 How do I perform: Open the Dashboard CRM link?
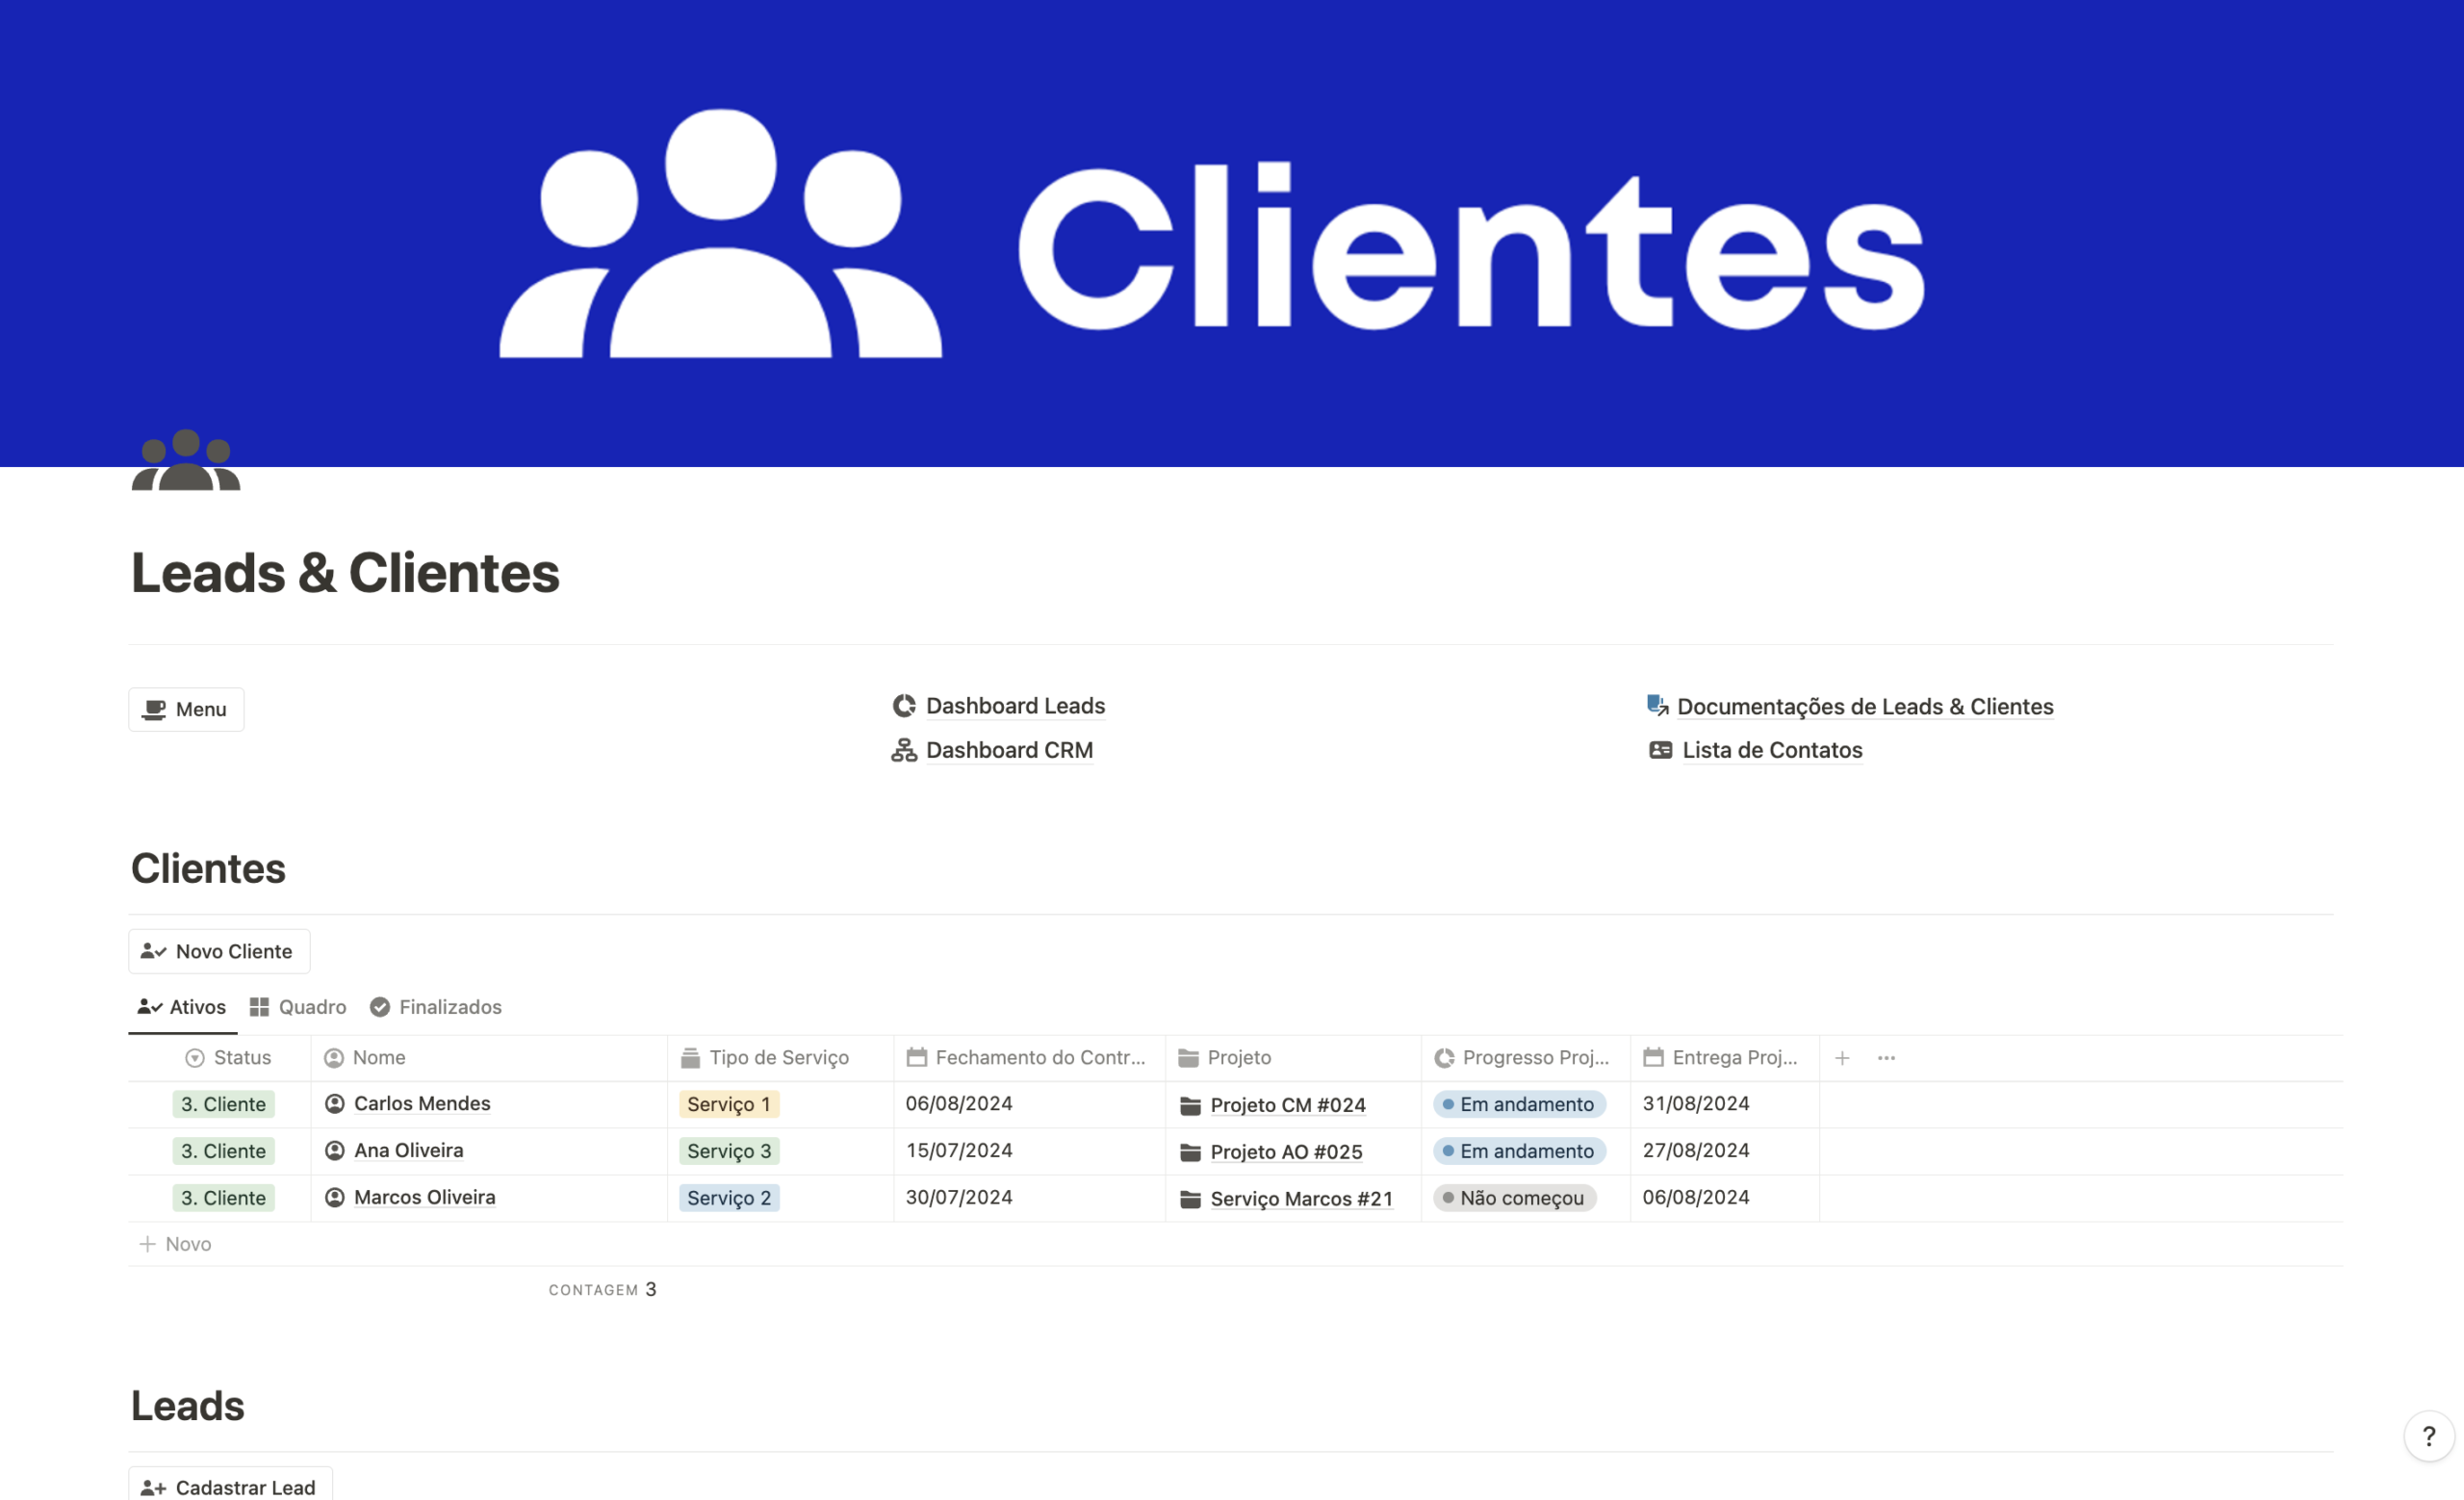pos(1009,750)
